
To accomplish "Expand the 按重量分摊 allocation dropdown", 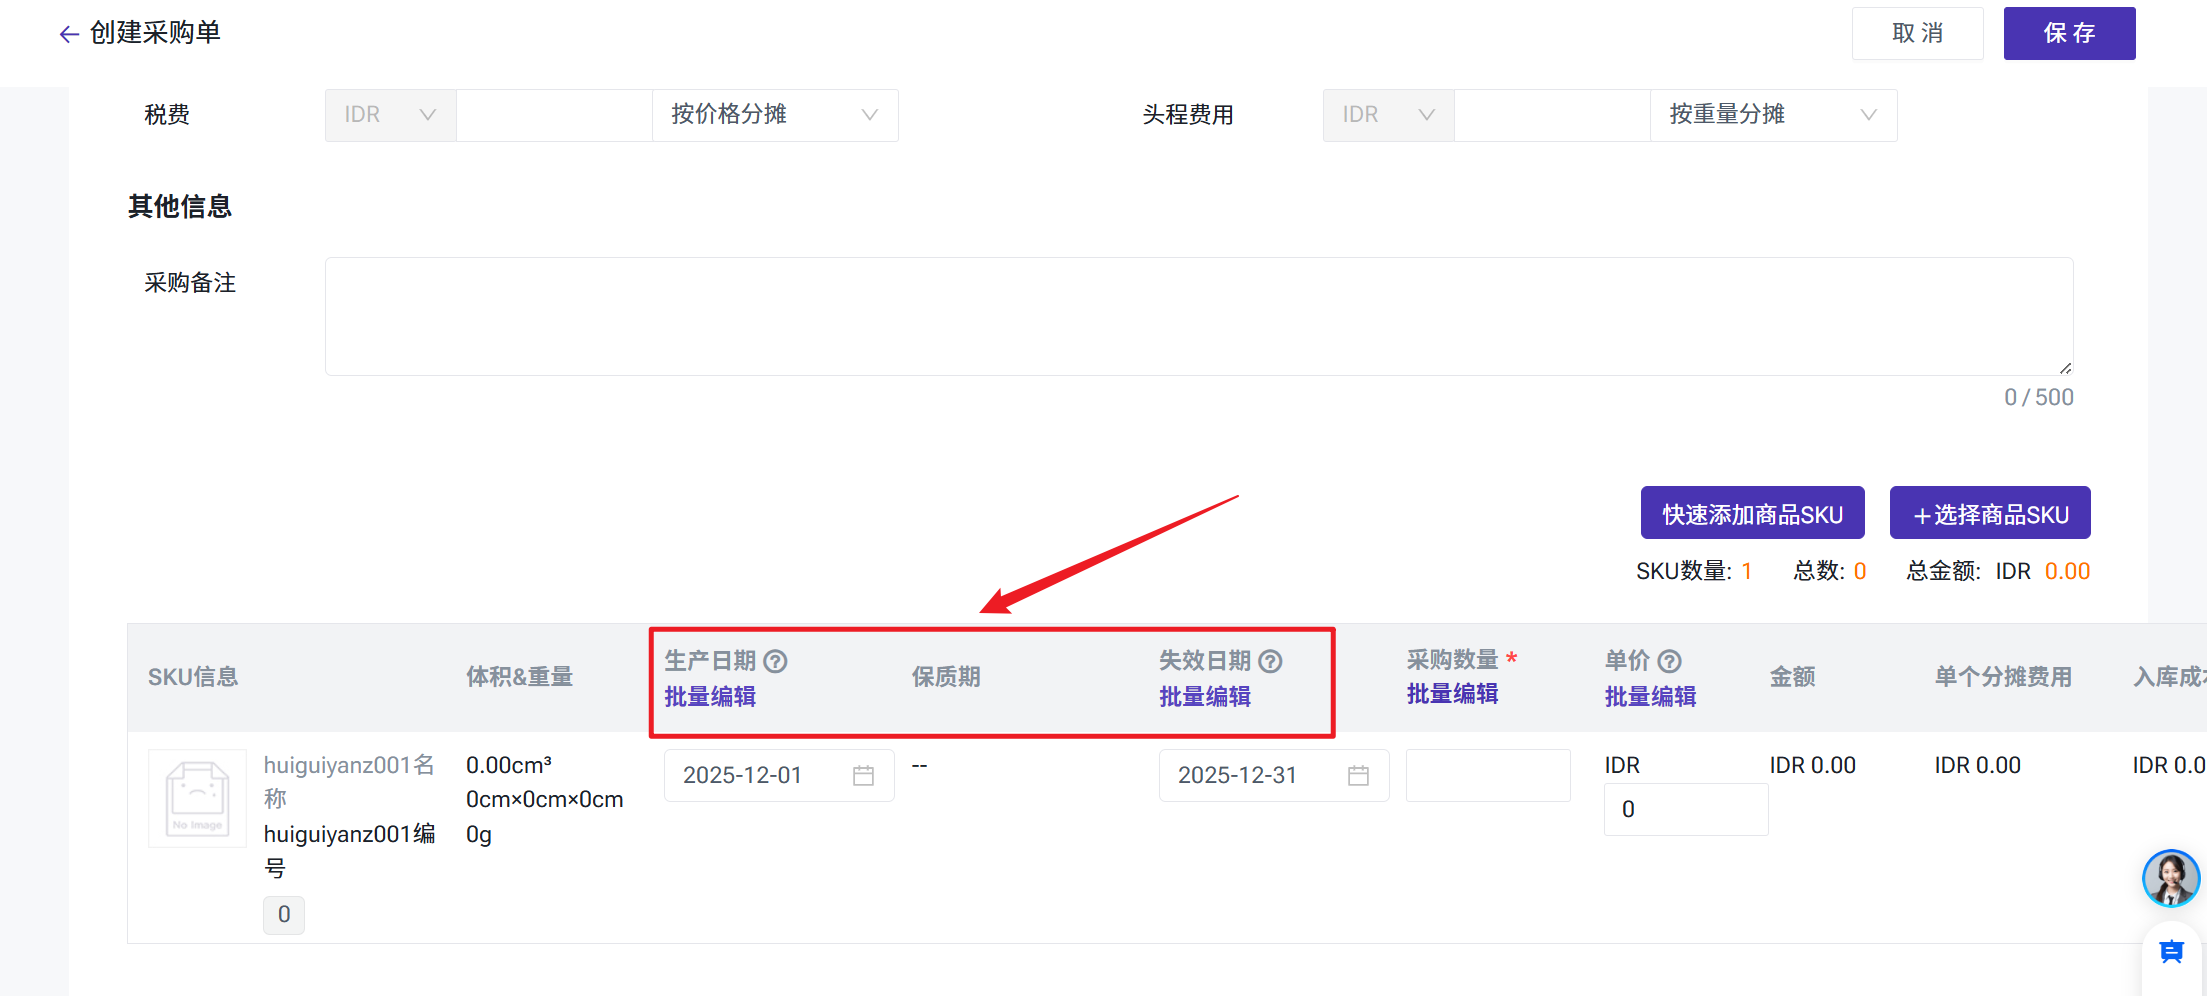I will (x=1772, y=115).
